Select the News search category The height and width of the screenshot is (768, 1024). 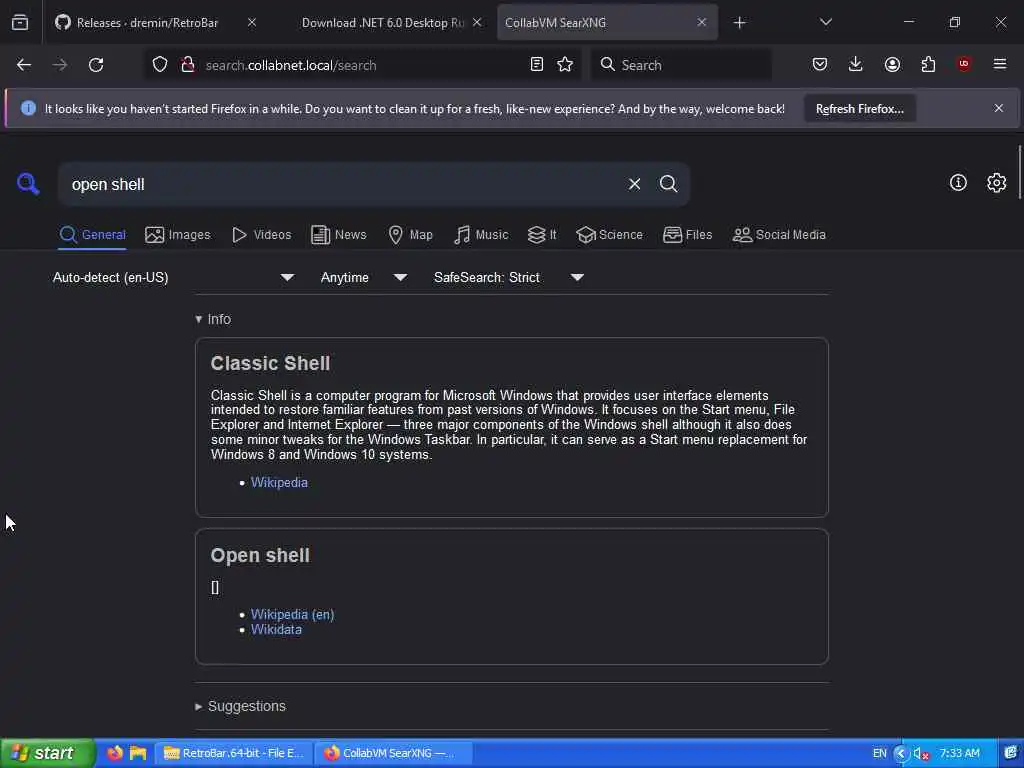[x=339, y=234]
